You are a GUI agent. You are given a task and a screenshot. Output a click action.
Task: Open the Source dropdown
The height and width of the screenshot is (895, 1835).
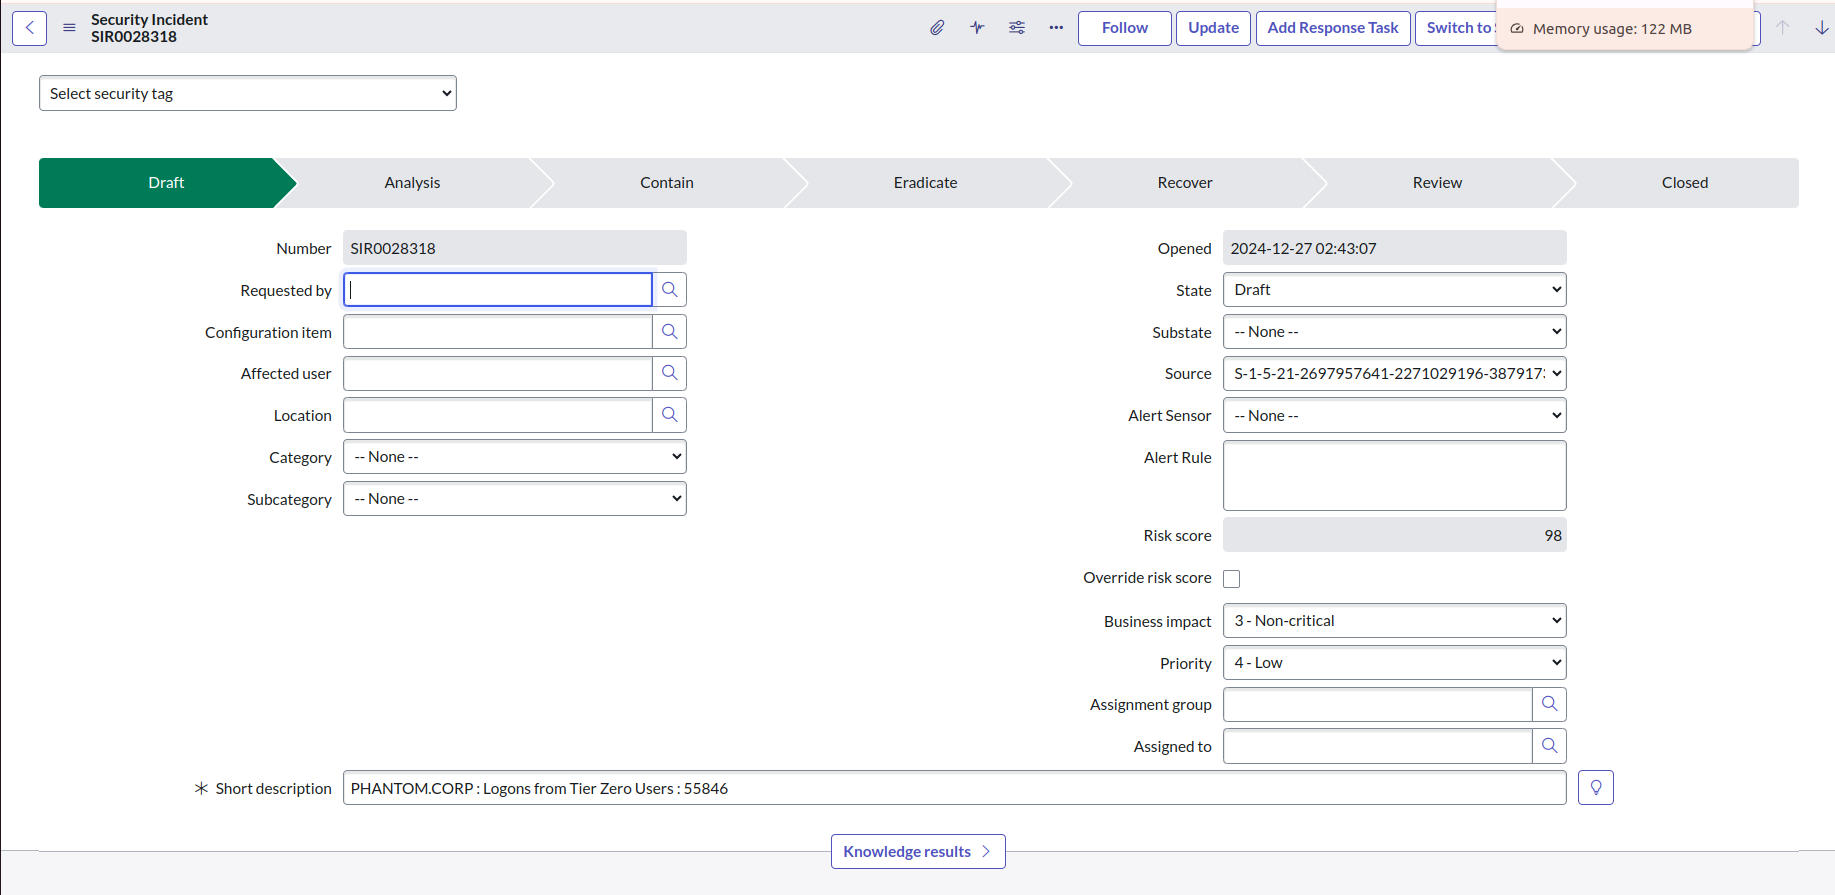[x=1395, y=374]
